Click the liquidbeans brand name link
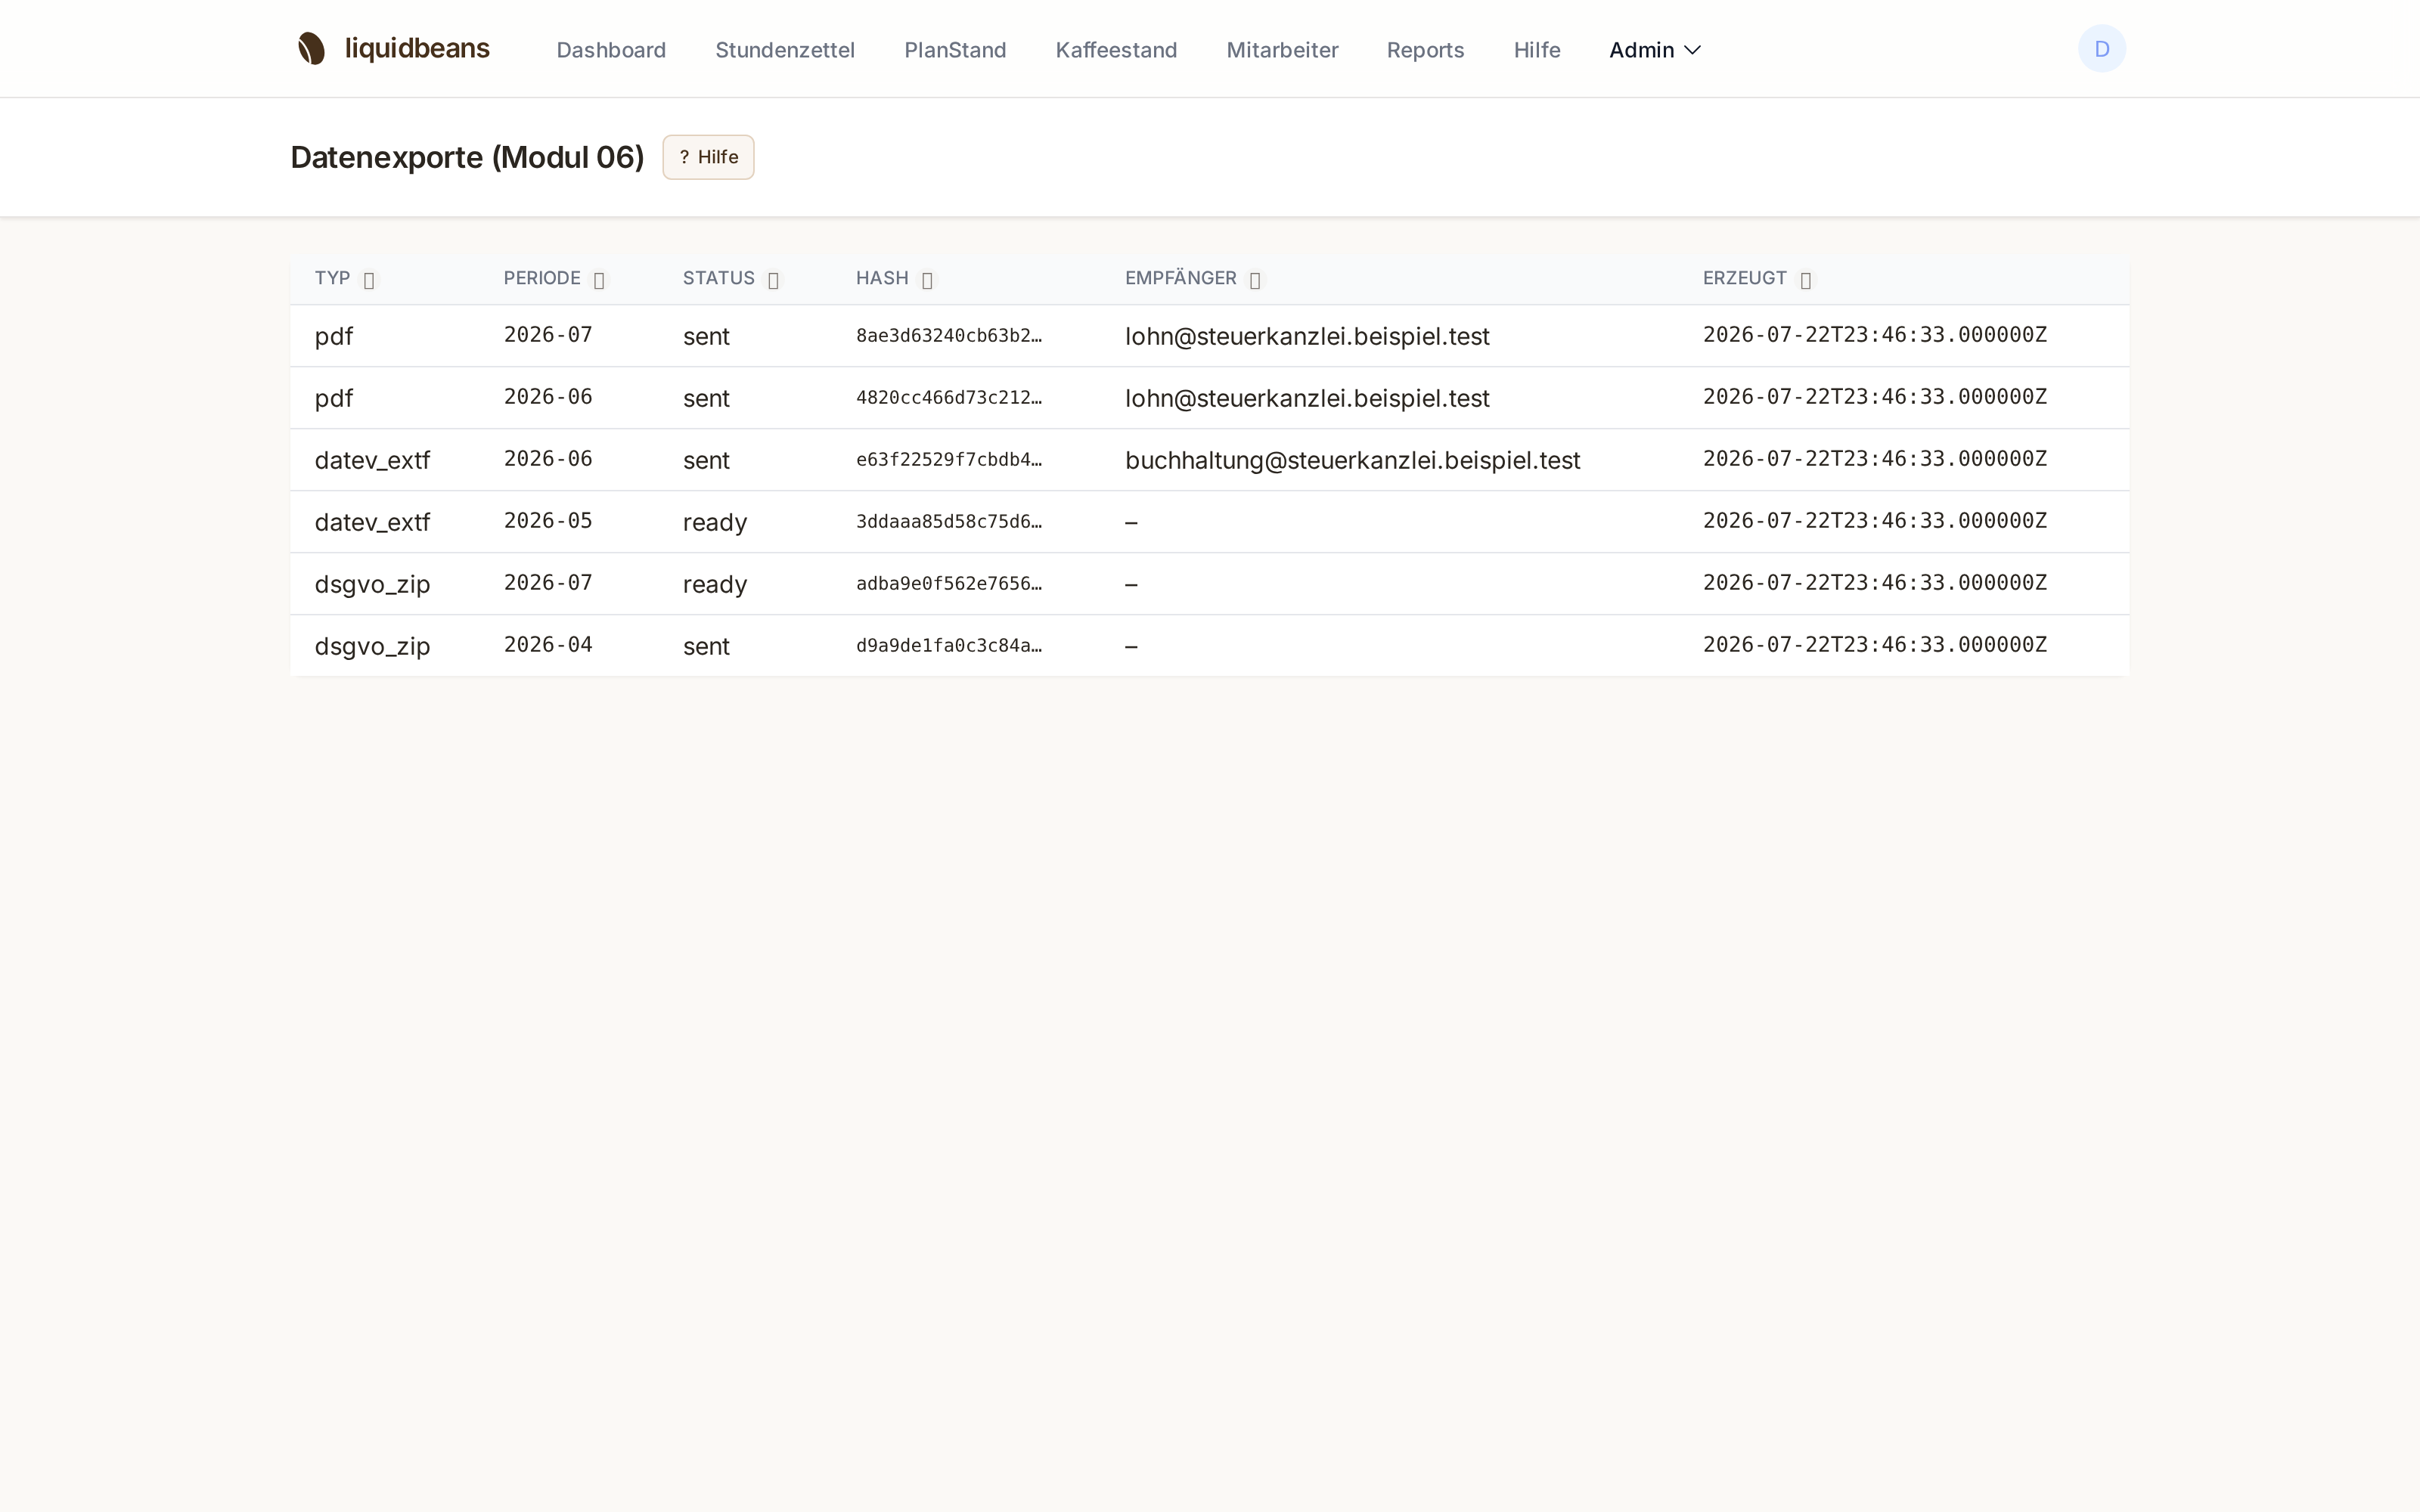2420x1512 pixels. click(417, 49)
